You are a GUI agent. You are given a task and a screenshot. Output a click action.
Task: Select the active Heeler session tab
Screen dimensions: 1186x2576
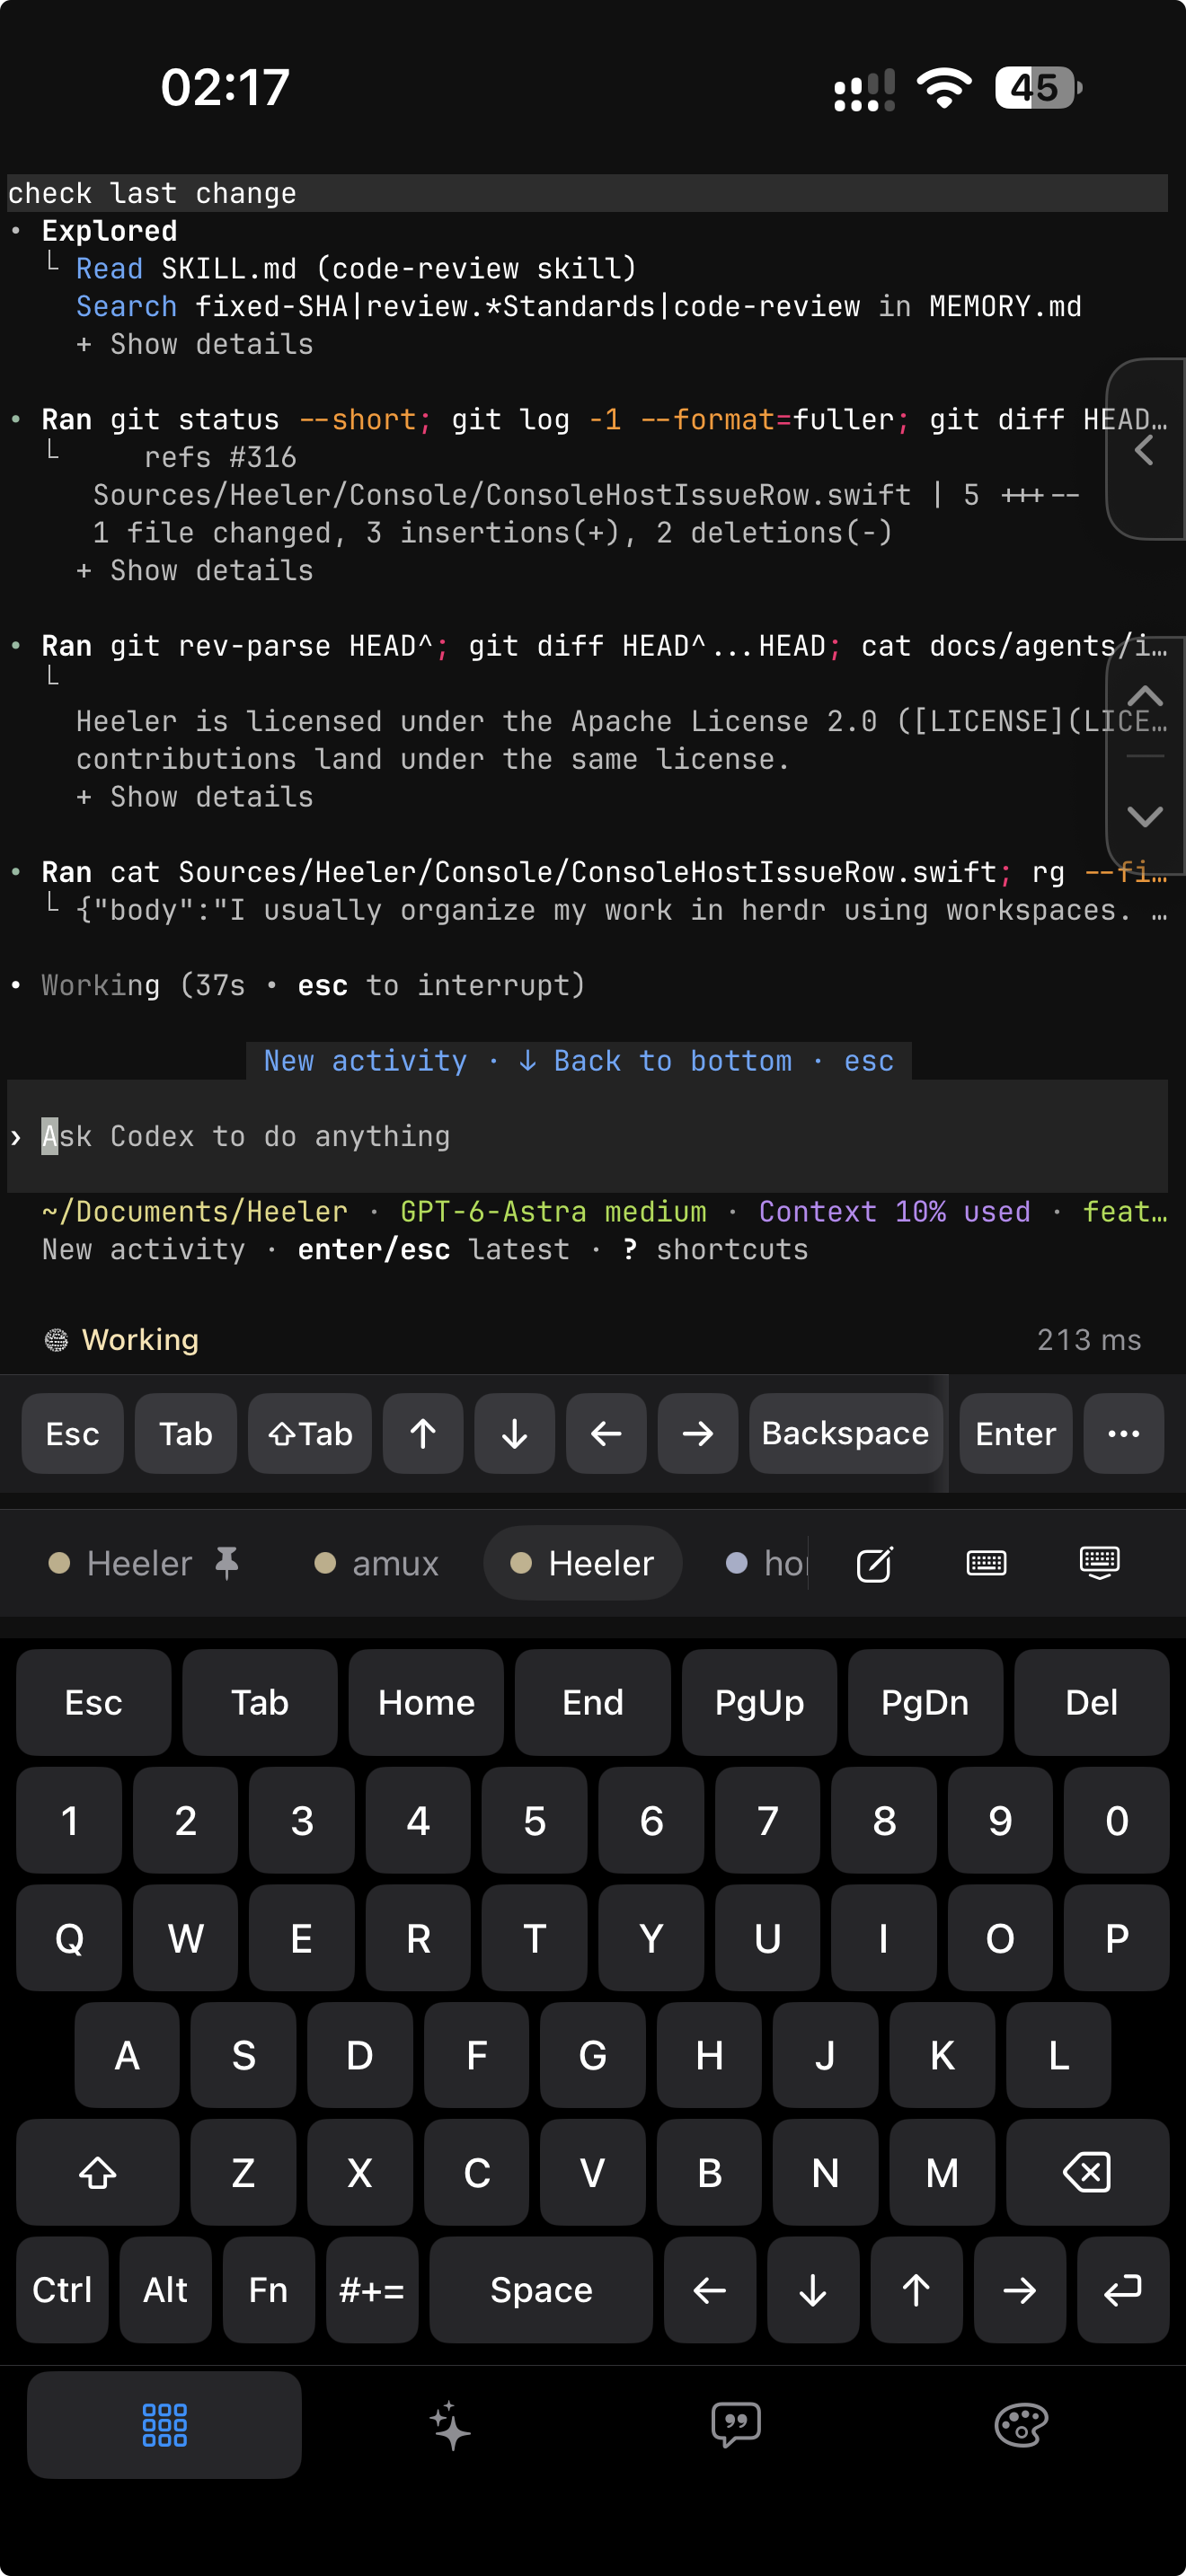coord(582,1563)
